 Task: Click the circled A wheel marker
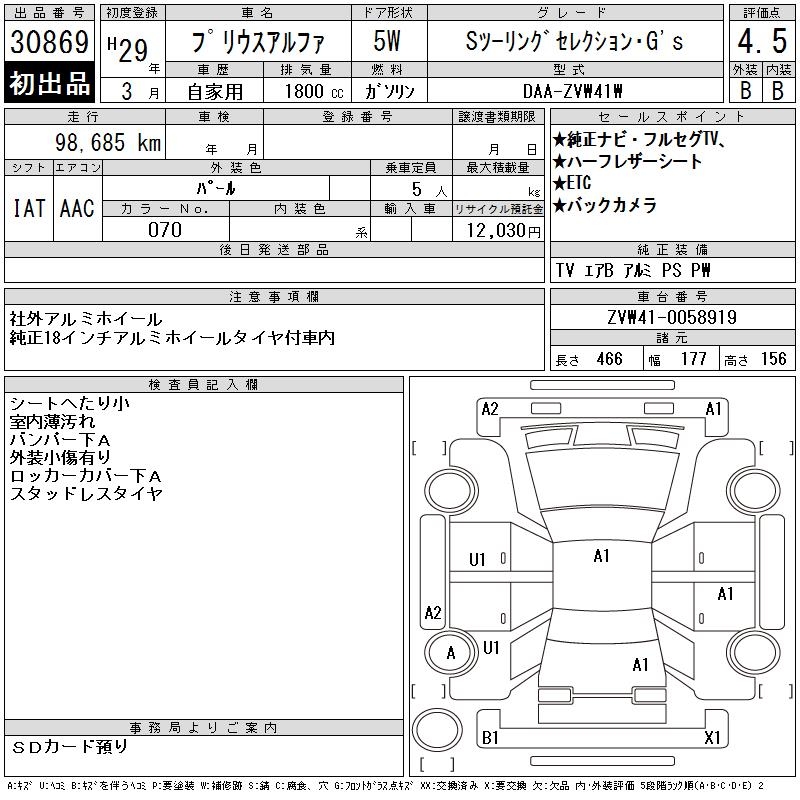tap(450, 653)
